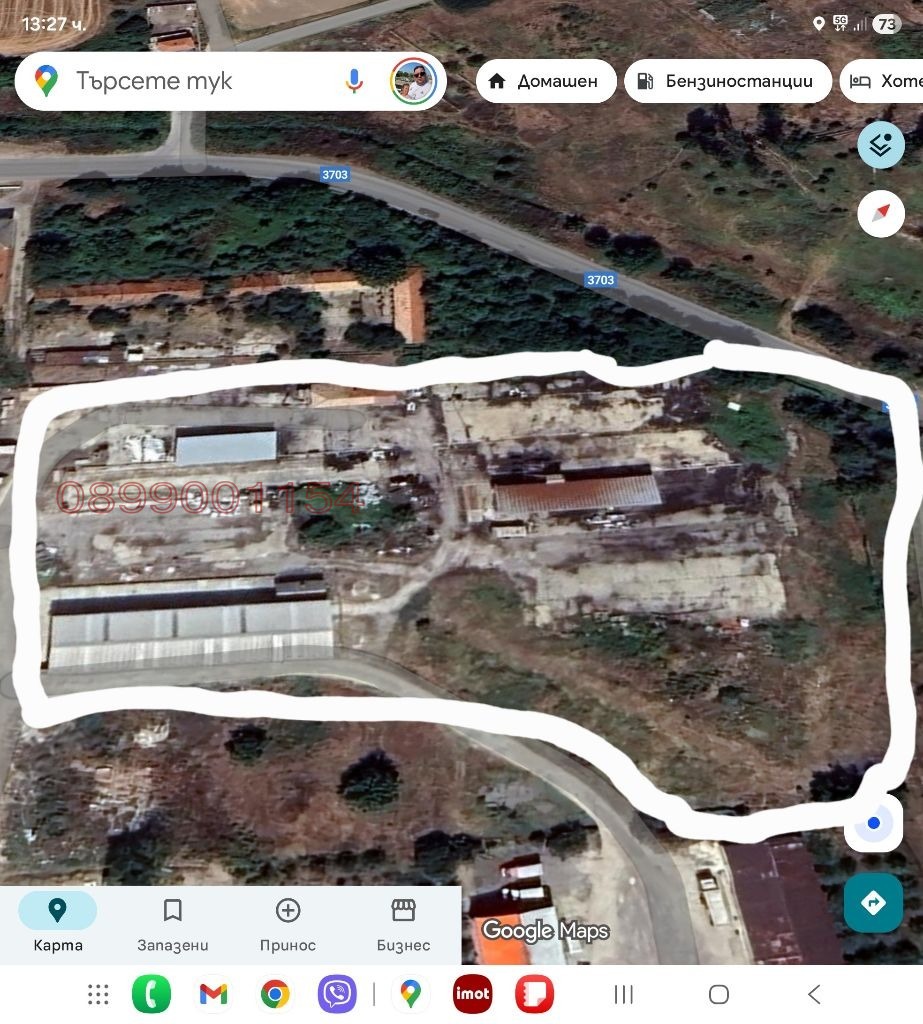
Task: Center map on my location
Action: [x=873, y=824]
